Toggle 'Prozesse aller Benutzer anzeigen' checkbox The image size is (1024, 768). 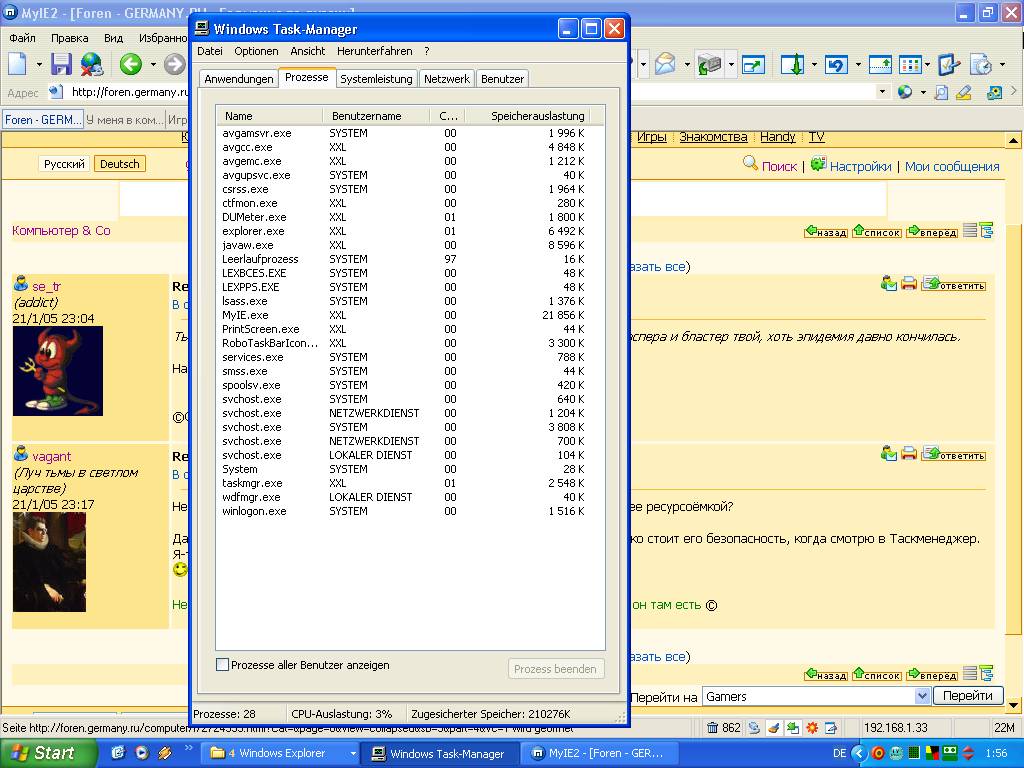point(223,665)
